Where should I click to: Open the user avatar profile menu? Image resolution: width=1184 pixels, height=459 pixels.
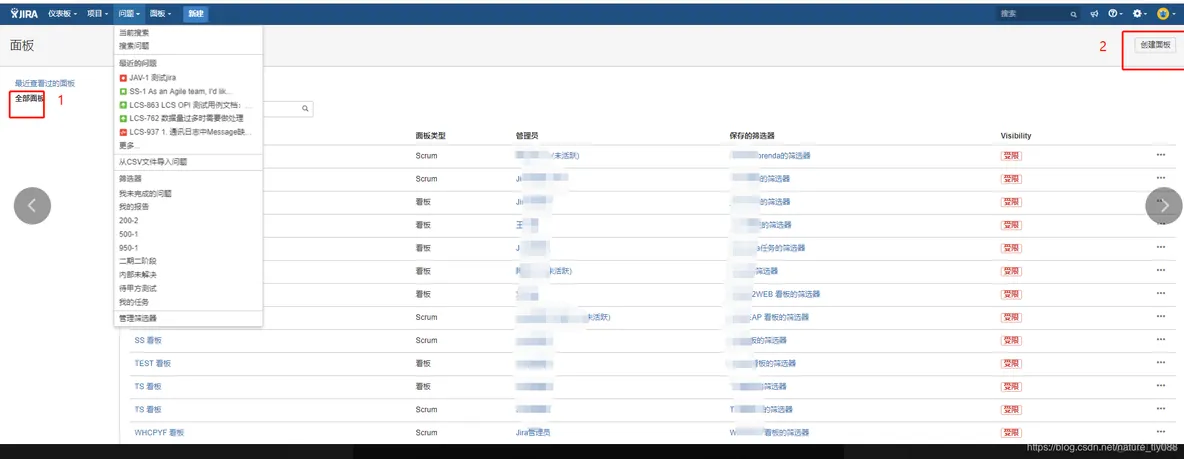click(1166, 14)
